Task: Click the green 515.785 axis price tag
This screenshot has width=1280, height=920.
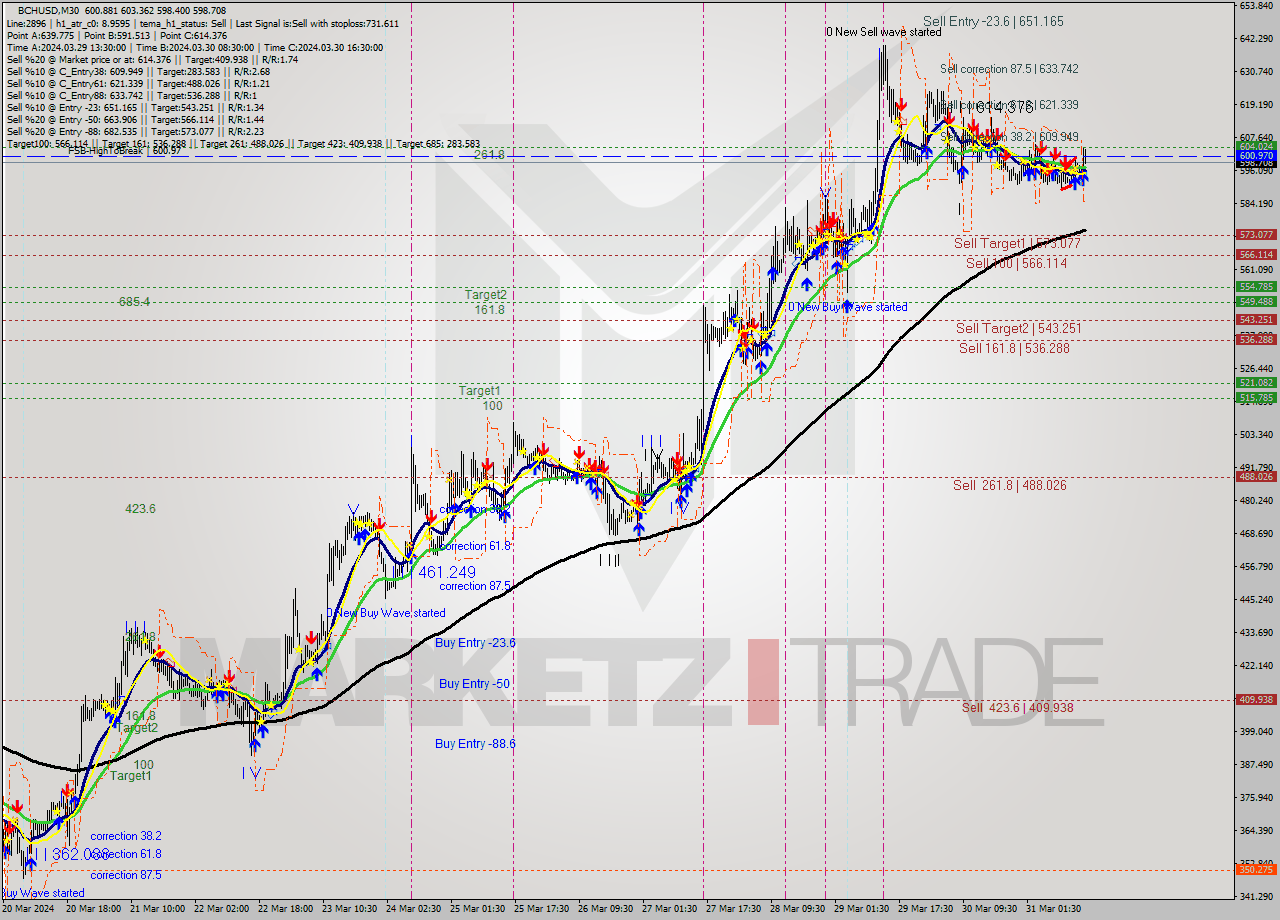Action: click(1256, 398)
